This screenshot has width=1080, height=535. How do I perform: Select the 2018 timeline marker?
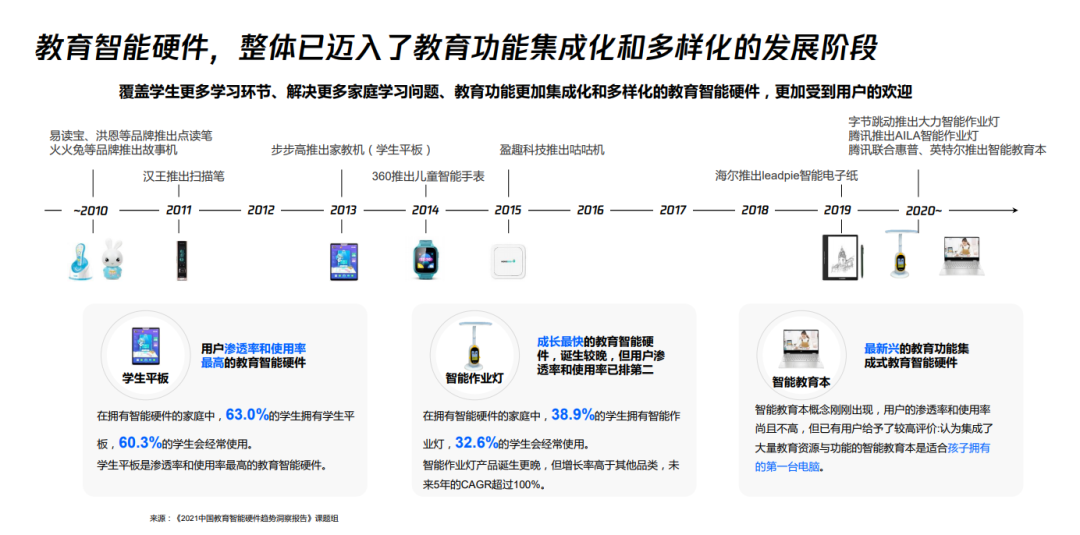tap(755, 210)
